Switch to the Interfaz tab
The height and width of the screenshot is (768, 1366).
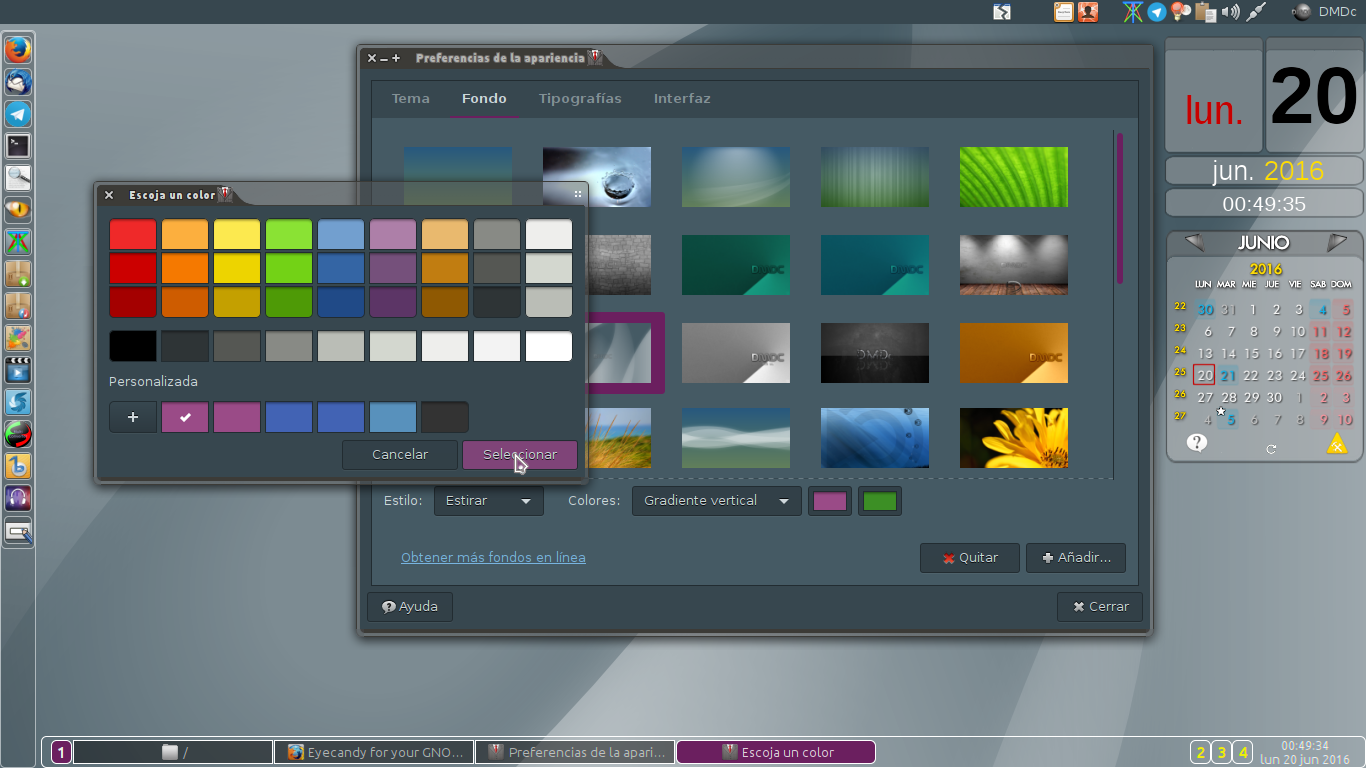682,98
